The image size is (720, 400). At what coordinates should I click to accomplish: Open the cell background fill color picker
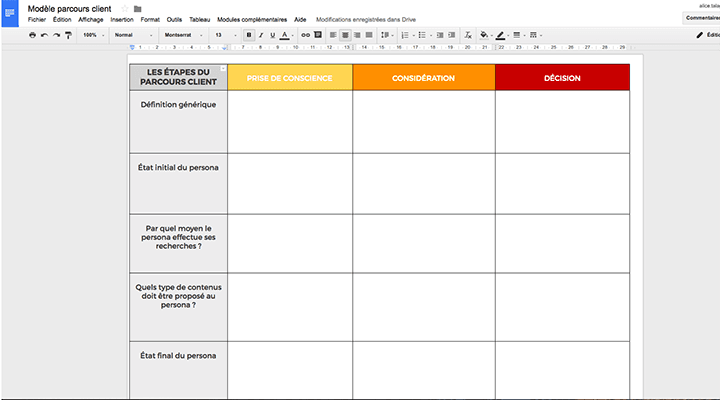[x=485, y=35]
